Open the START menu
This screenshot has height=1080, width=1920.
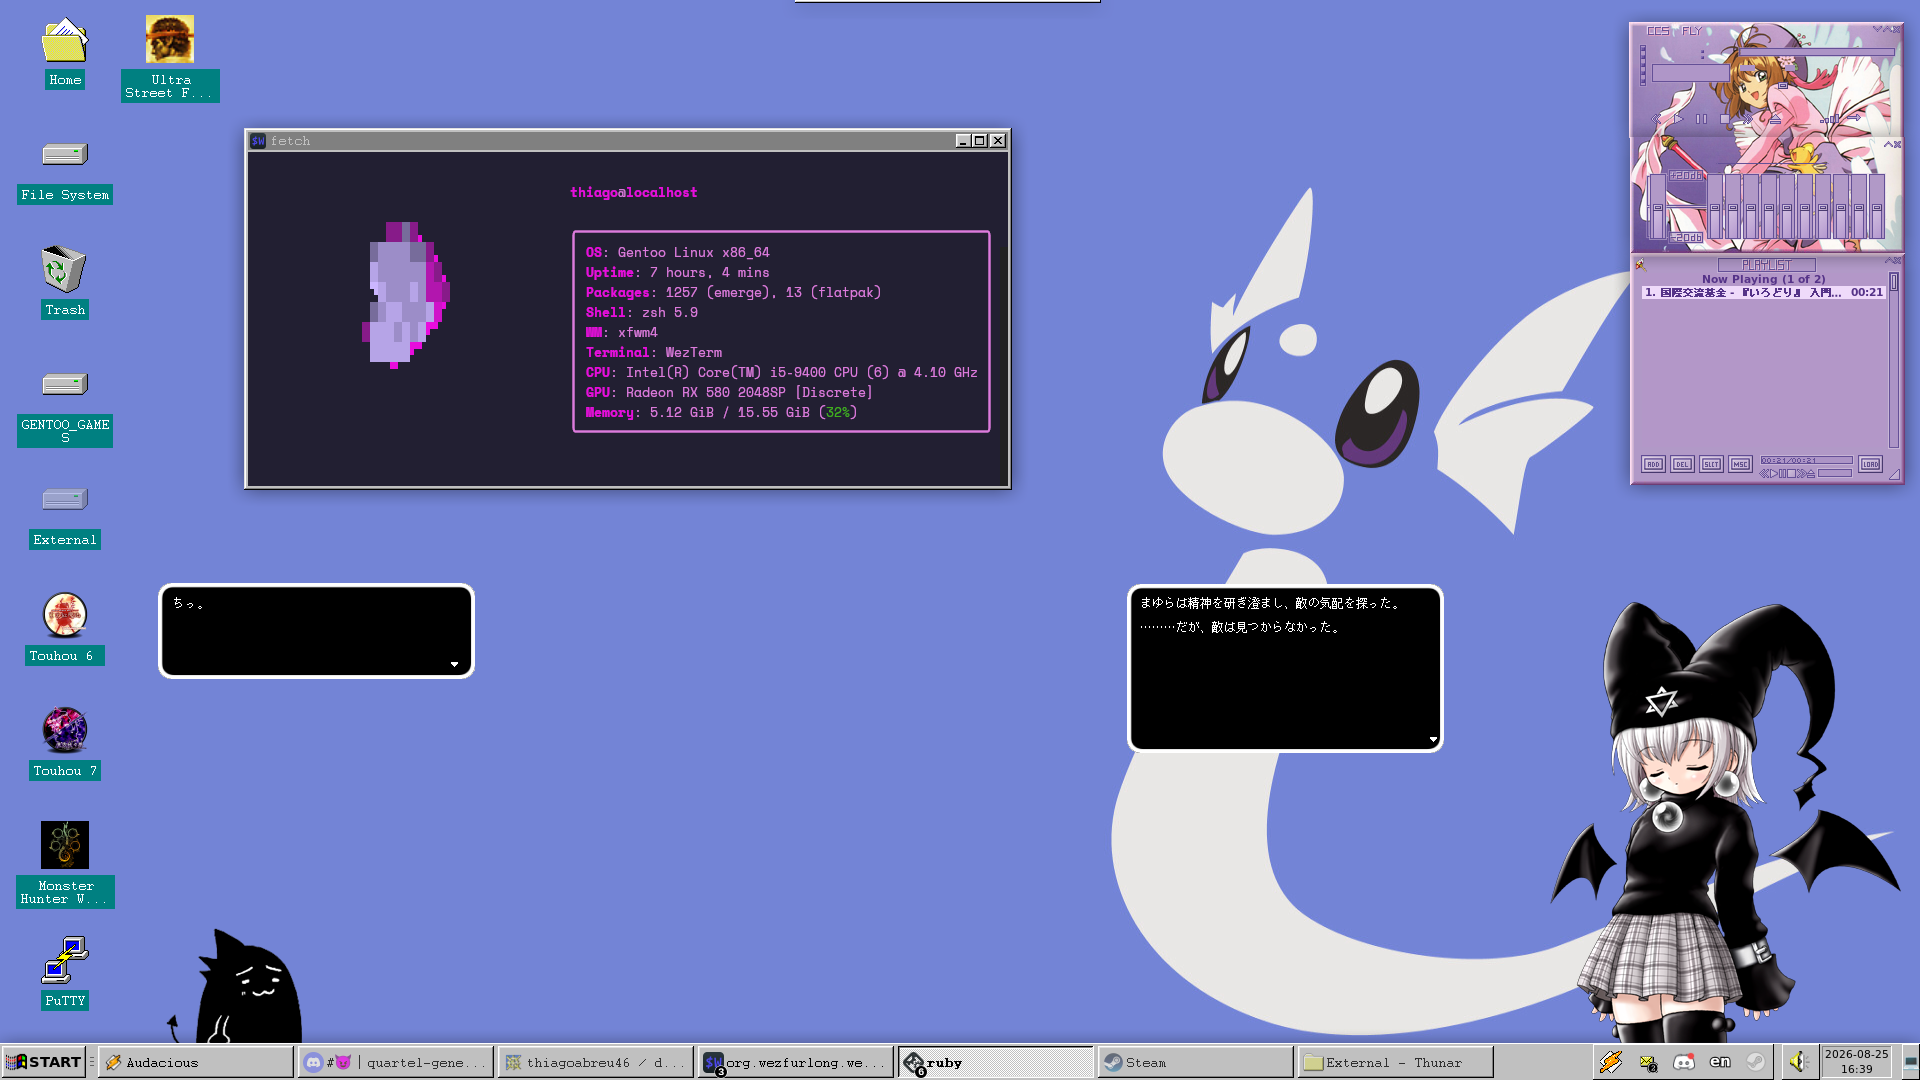pos(43,1062)
